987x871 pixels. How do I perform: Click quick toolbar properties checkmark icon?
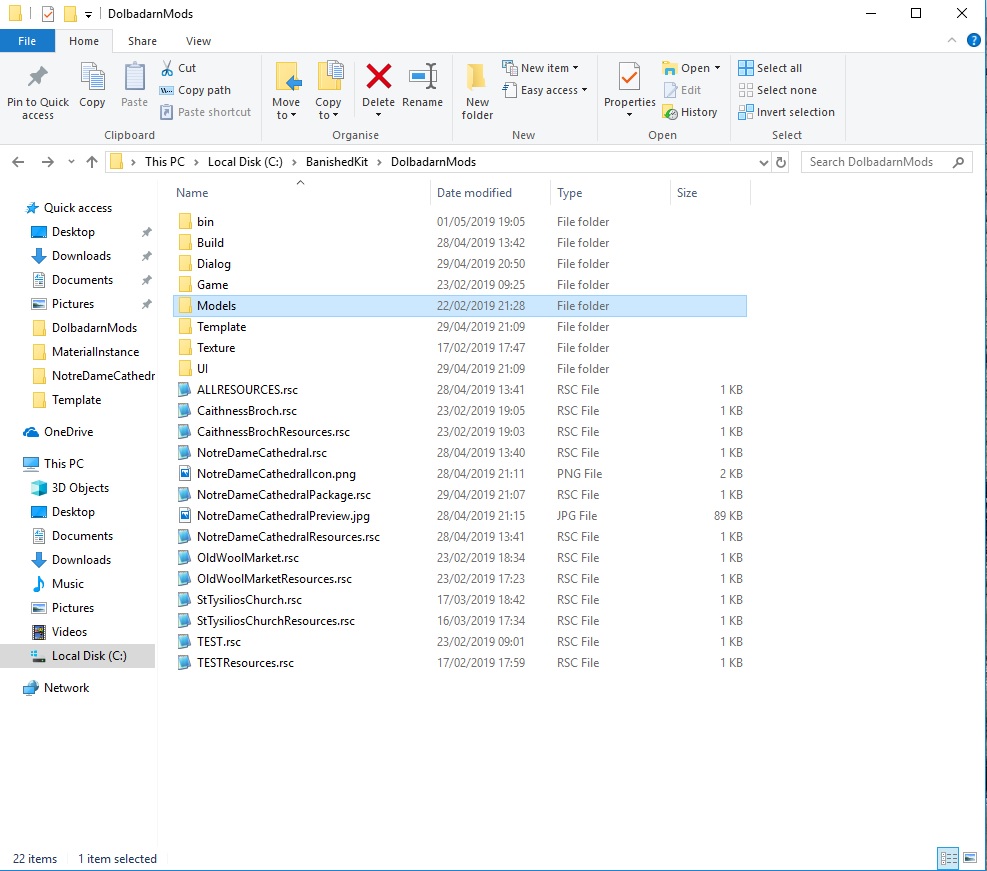[48, 13]
